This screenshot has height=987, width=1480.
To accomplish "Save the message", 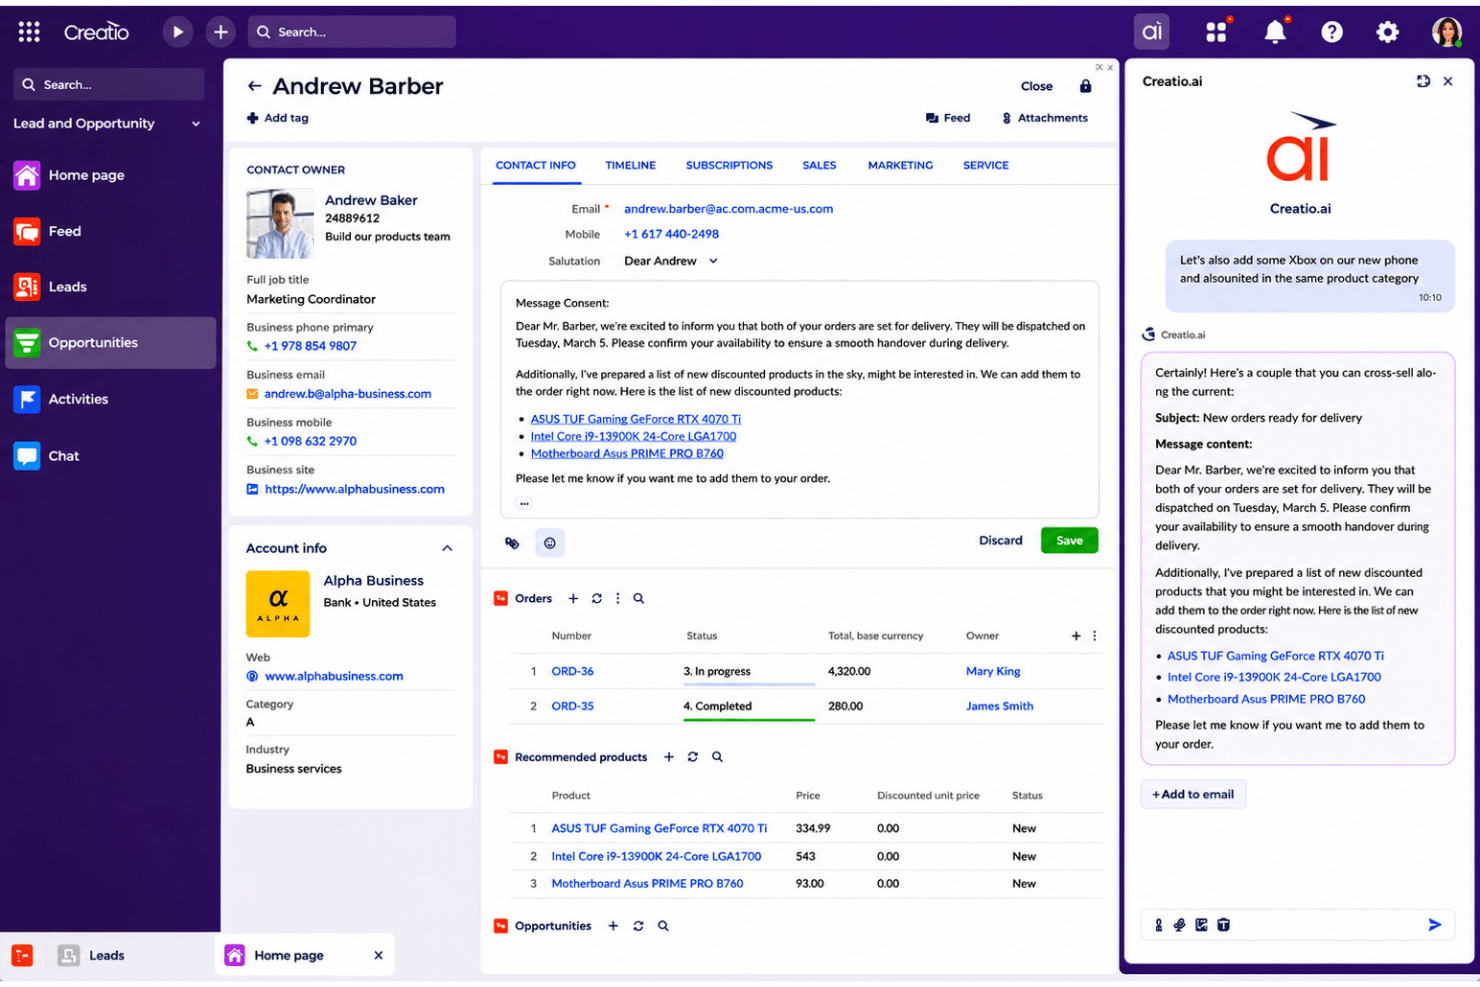I will click(x=1069, y=541).
